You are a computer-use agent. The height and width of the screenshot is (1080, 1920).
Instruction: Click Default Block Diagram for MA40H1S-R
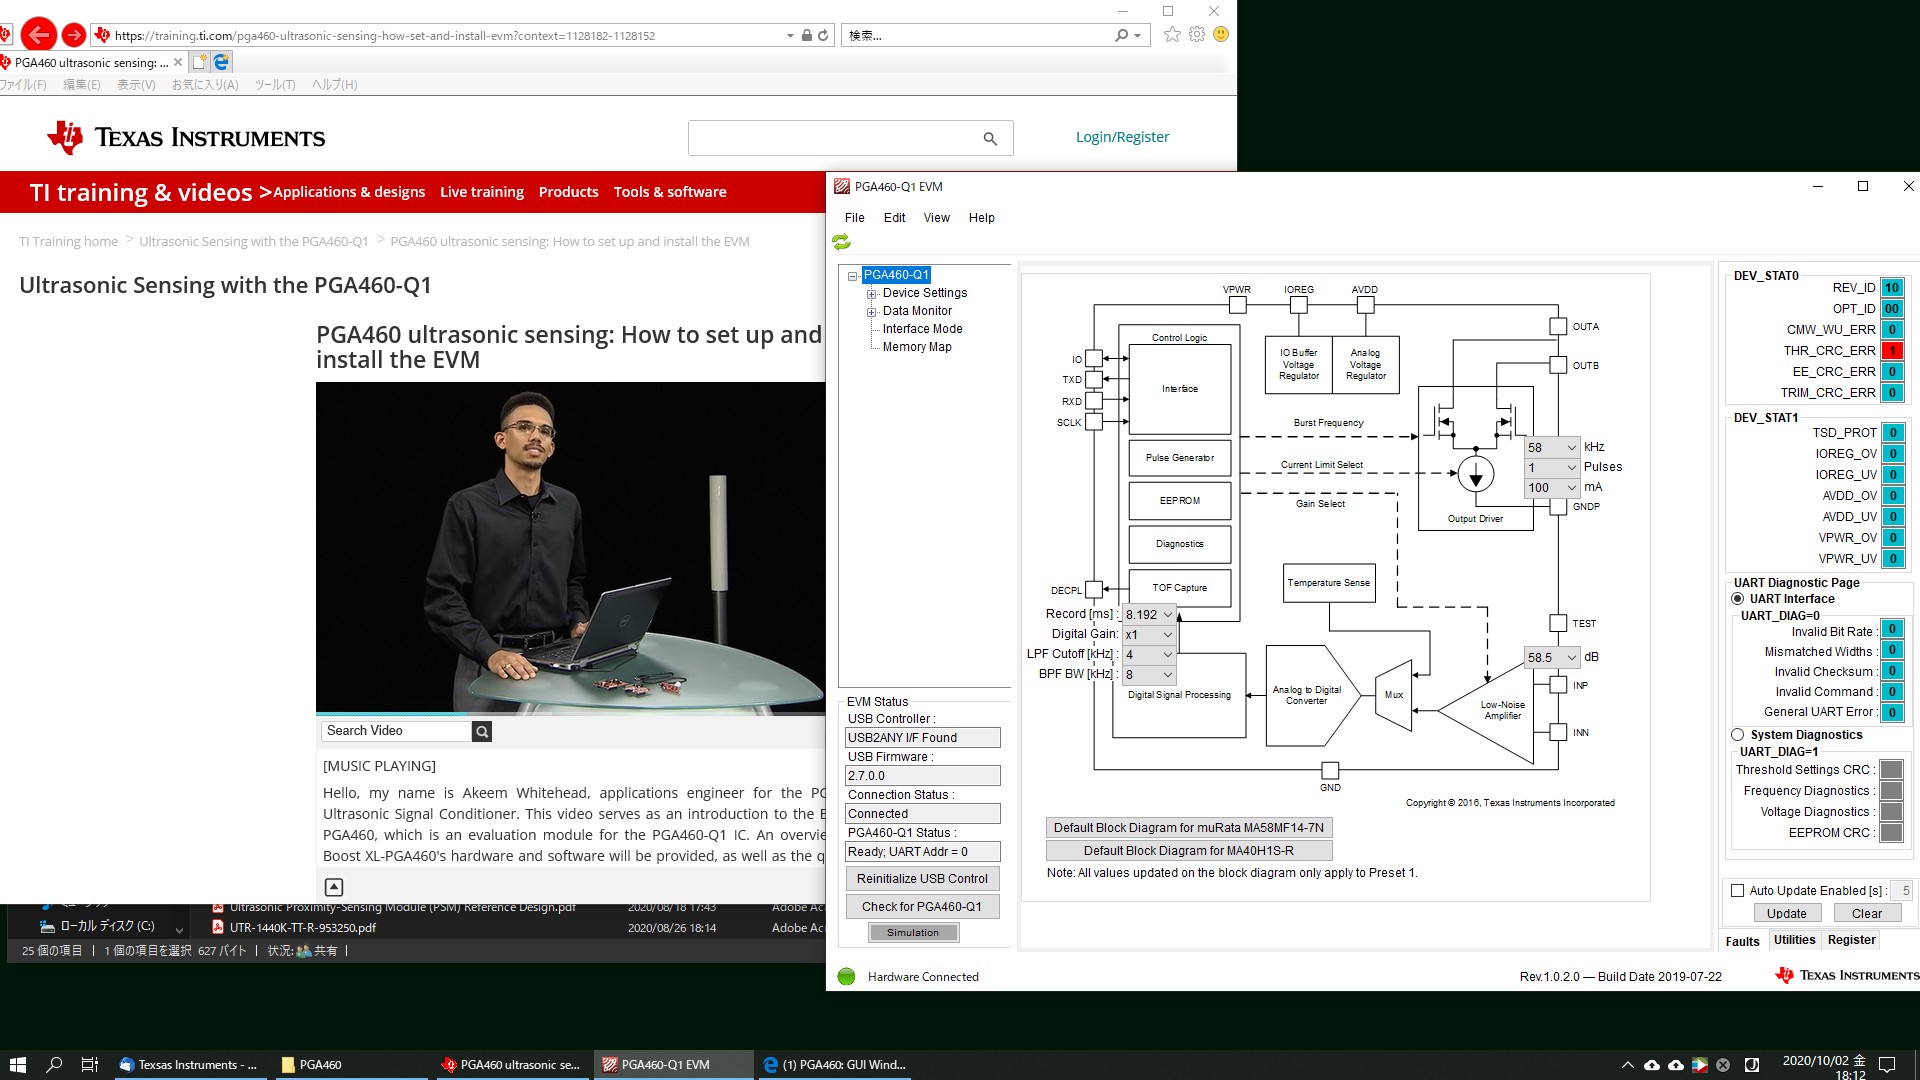pyautogui.click(x=1189, y=851)
